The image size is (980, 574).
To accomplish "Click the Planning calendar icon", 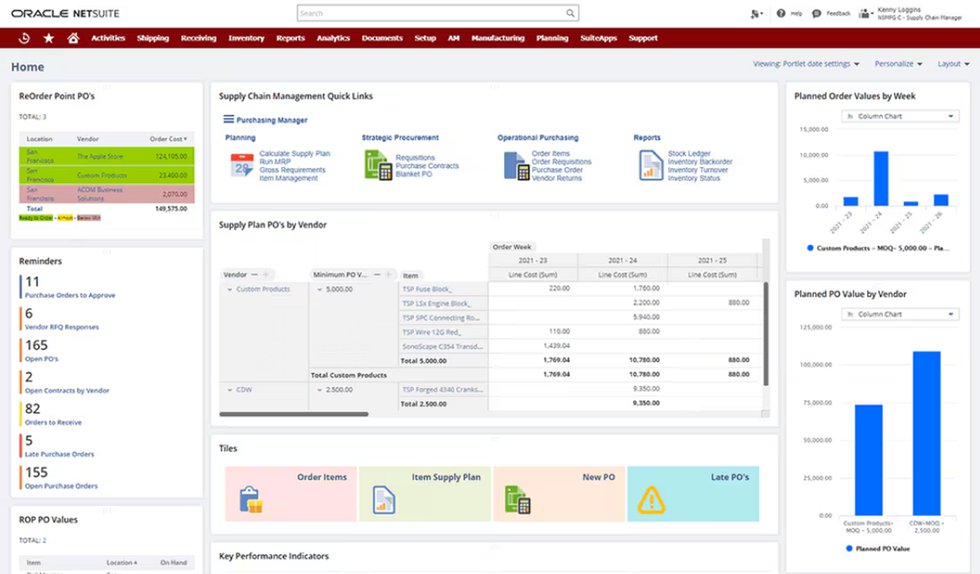I will tap(241, 165).
